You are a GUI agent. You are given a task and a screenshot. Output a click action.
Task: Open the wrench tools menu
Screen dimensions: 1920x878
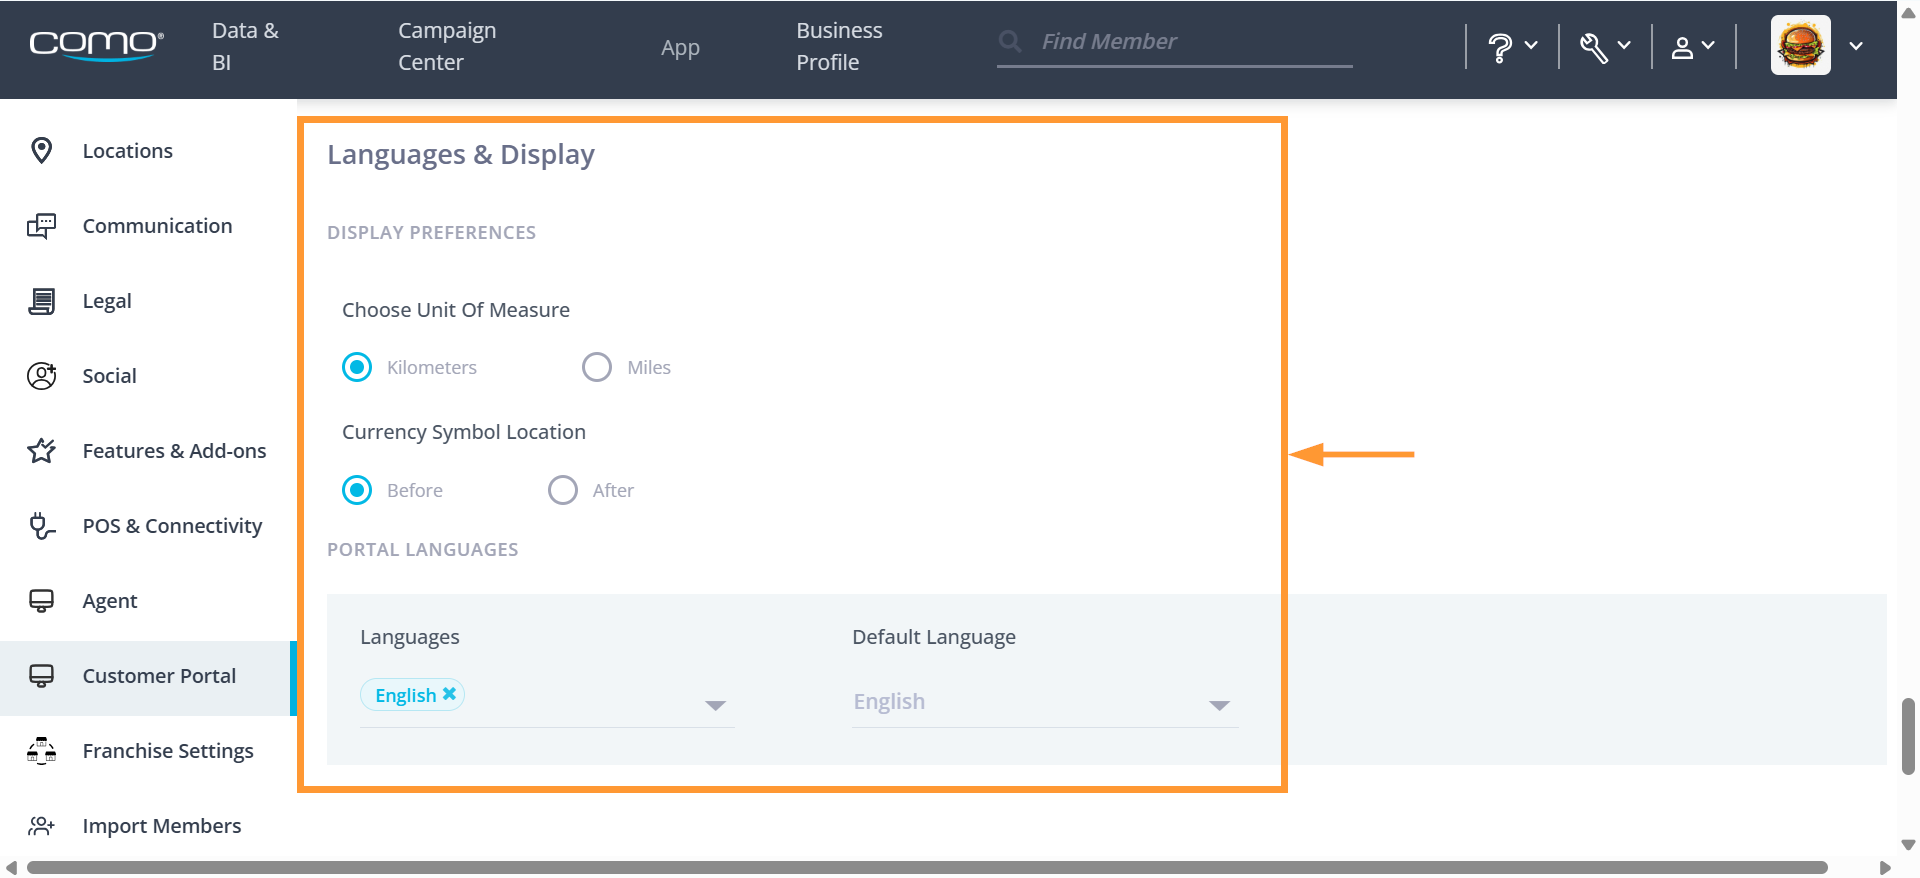point(1593,47)
